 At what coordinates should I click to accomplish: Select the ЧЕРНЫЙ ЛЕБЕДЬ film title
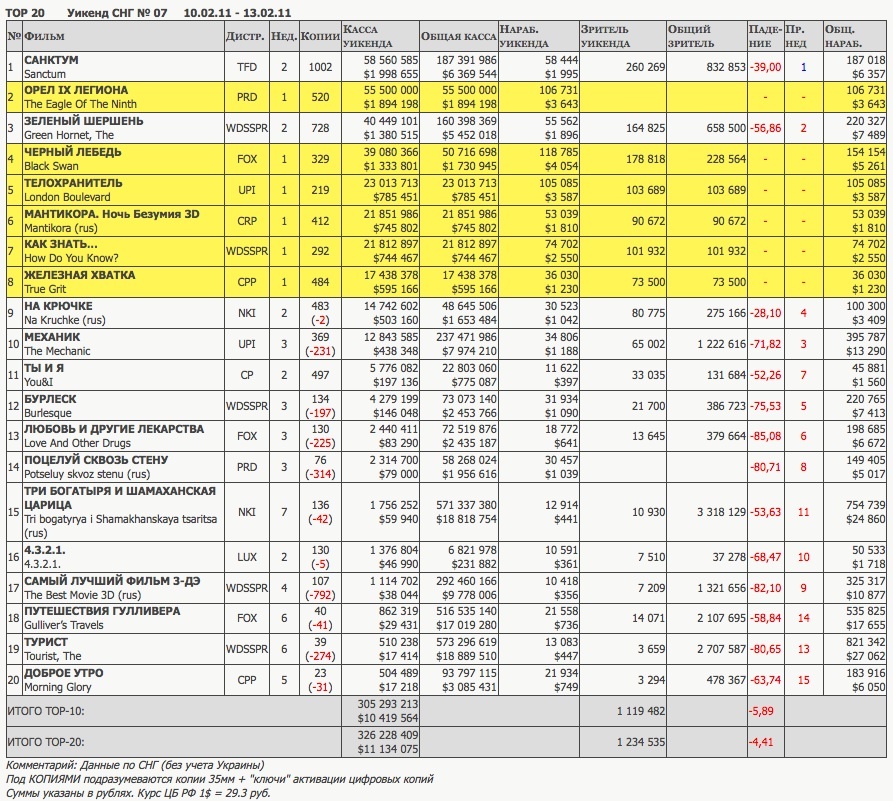tap(73, 152)
